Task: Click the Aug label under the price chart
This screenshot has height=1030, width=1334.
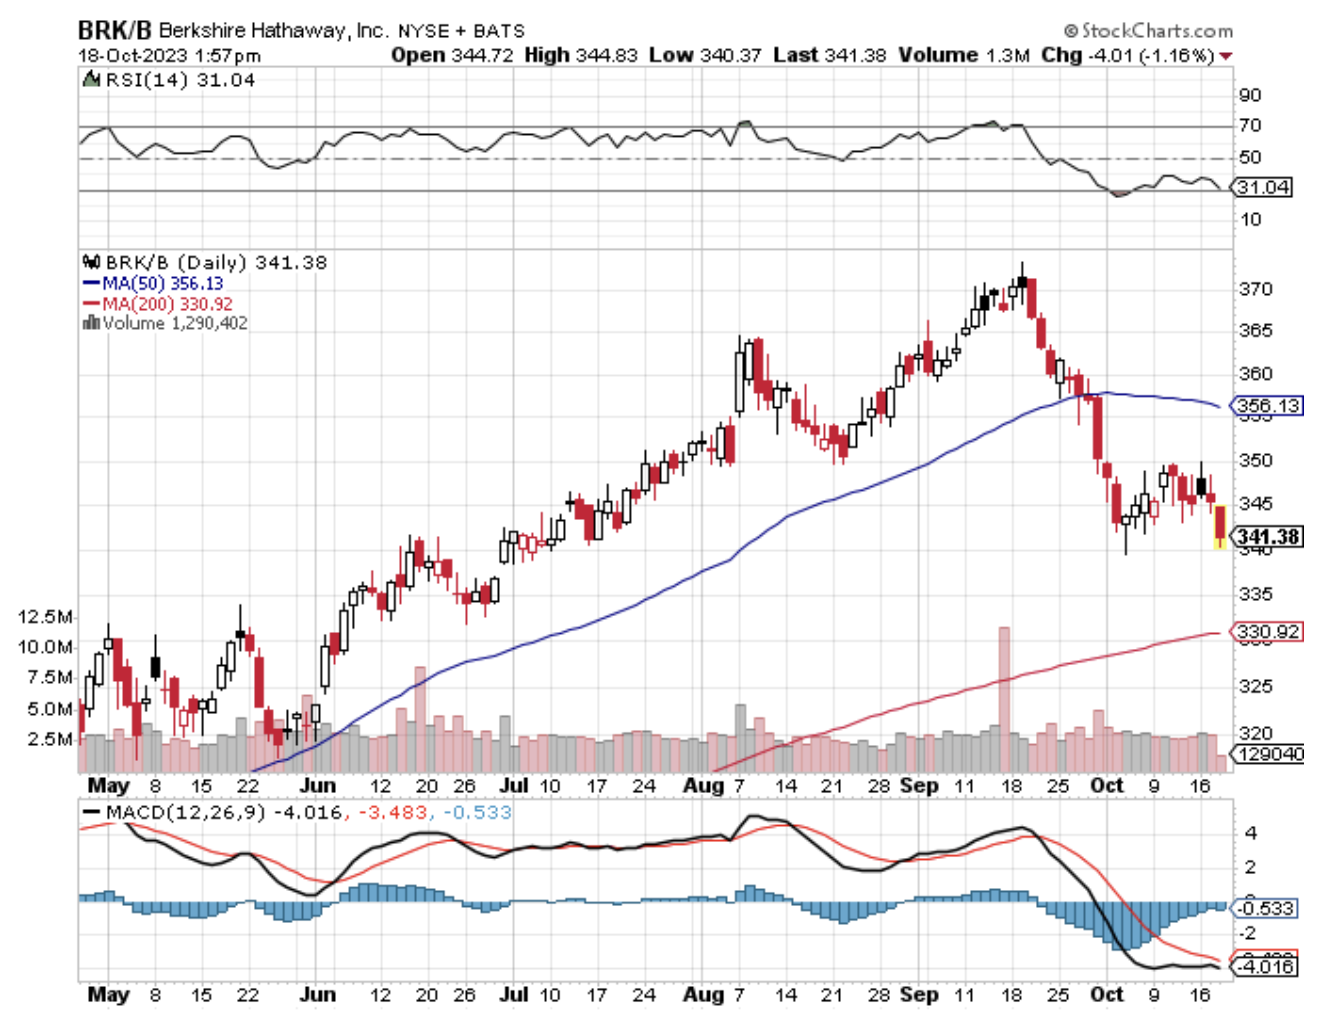Action: (704, 786)
